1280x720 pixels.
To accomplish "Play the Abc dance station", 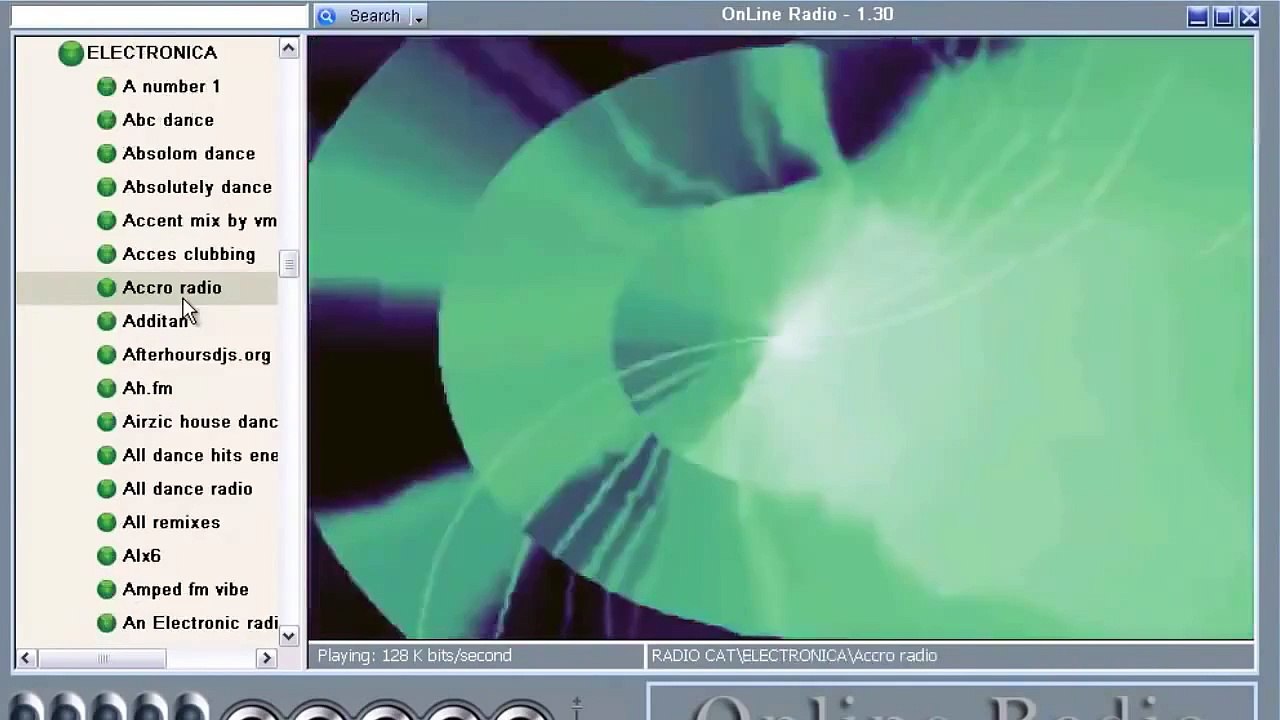I will [x=168, y=120].
